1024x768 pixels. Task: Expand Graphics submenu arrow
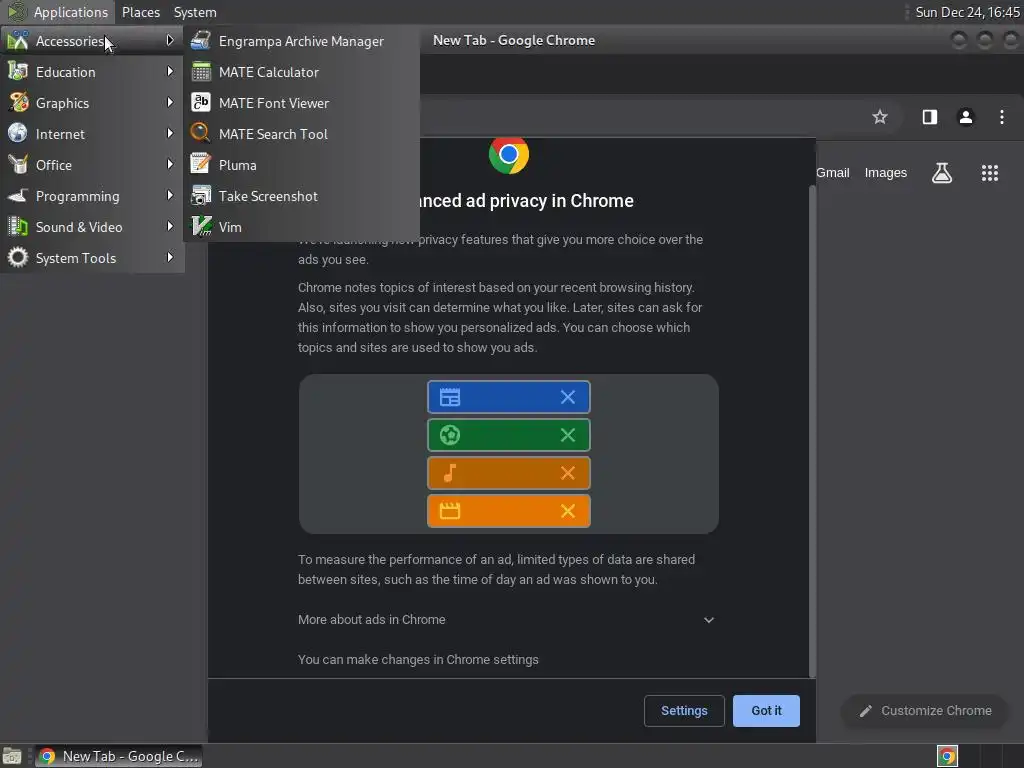coord(170,102)
